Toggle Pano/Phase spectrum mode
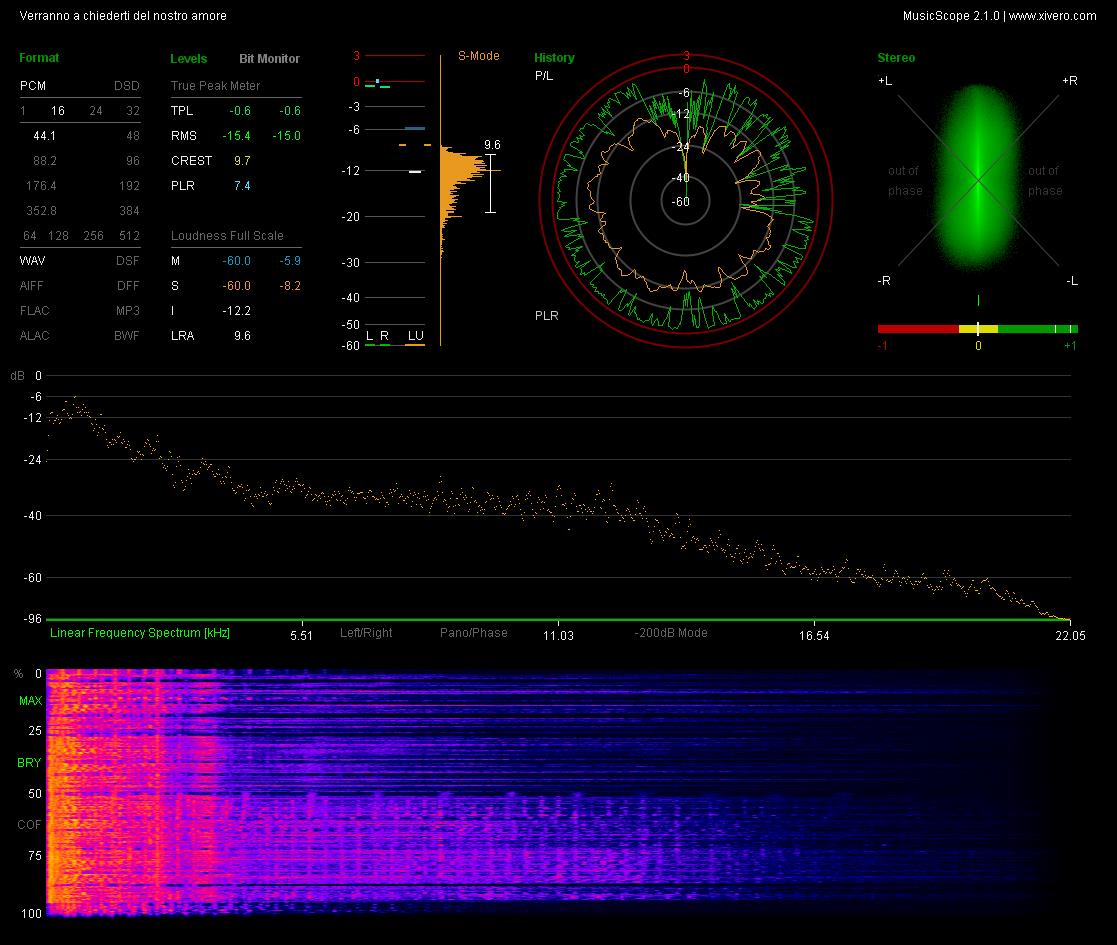This screenshot has width=1117, height=945. coord(474,632)
